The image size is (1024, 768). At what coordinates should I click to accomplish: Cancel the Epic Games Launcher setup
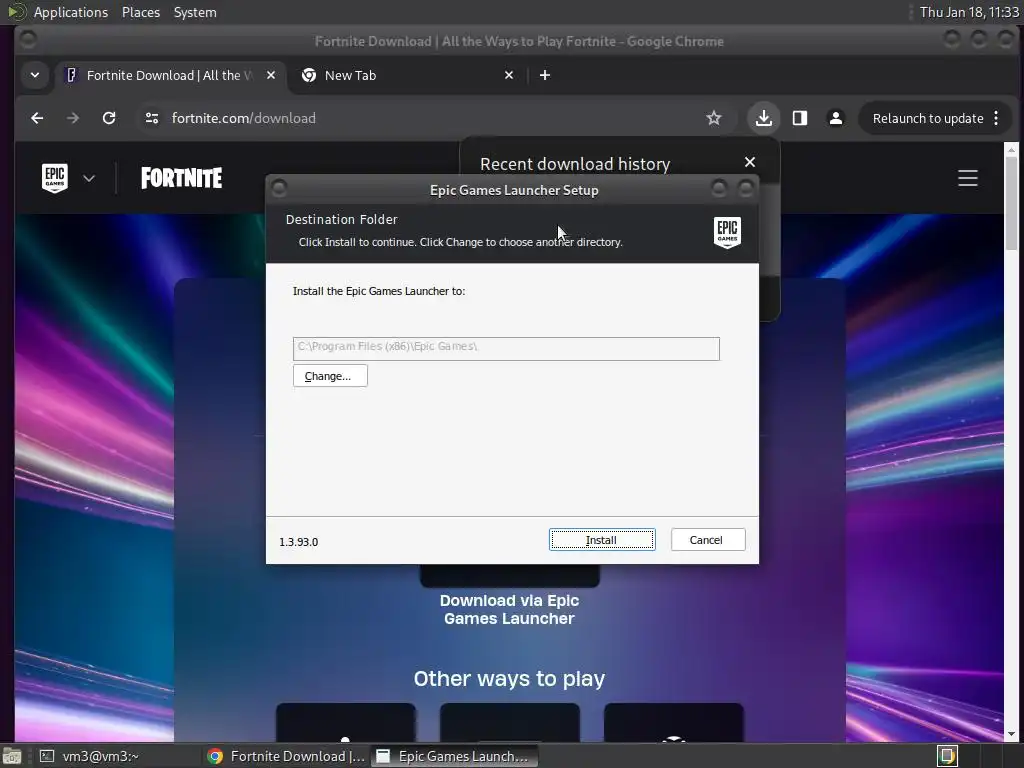[707, 540]
